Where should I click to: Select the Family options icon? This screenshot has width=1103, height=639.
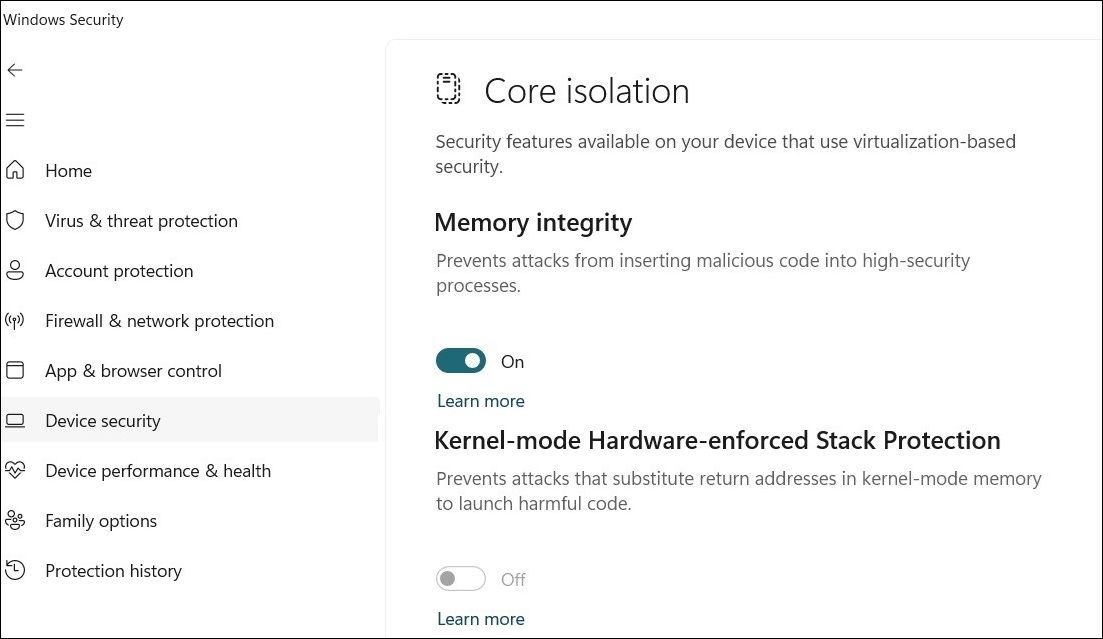coord(15,520)
